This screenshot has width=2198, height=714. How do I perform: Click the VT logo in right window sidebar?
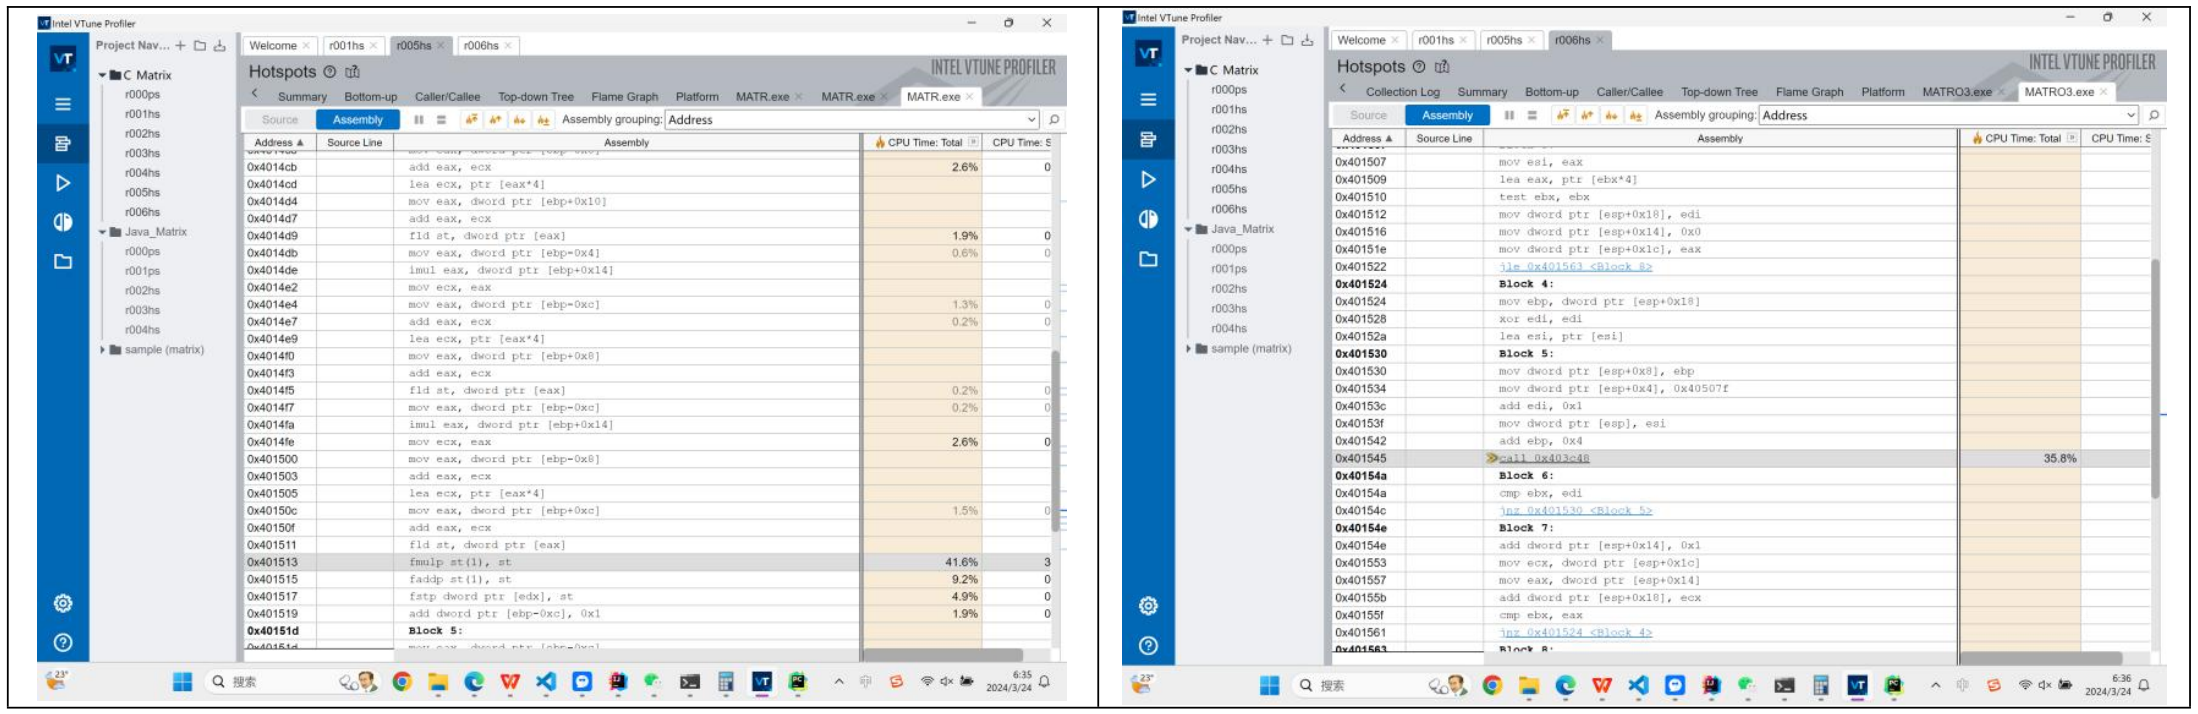(x=1149, y=53)
